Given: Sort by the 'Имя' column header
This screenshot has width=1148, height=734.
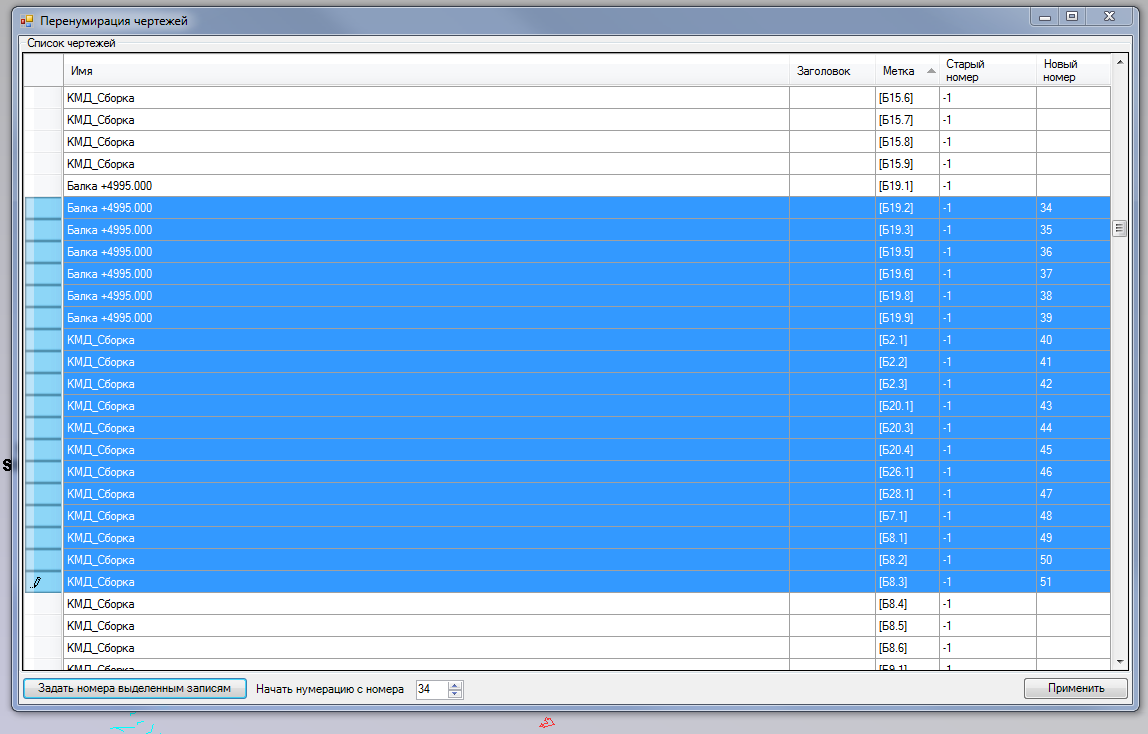Looking at the screenshot, I should pos(425,71).
